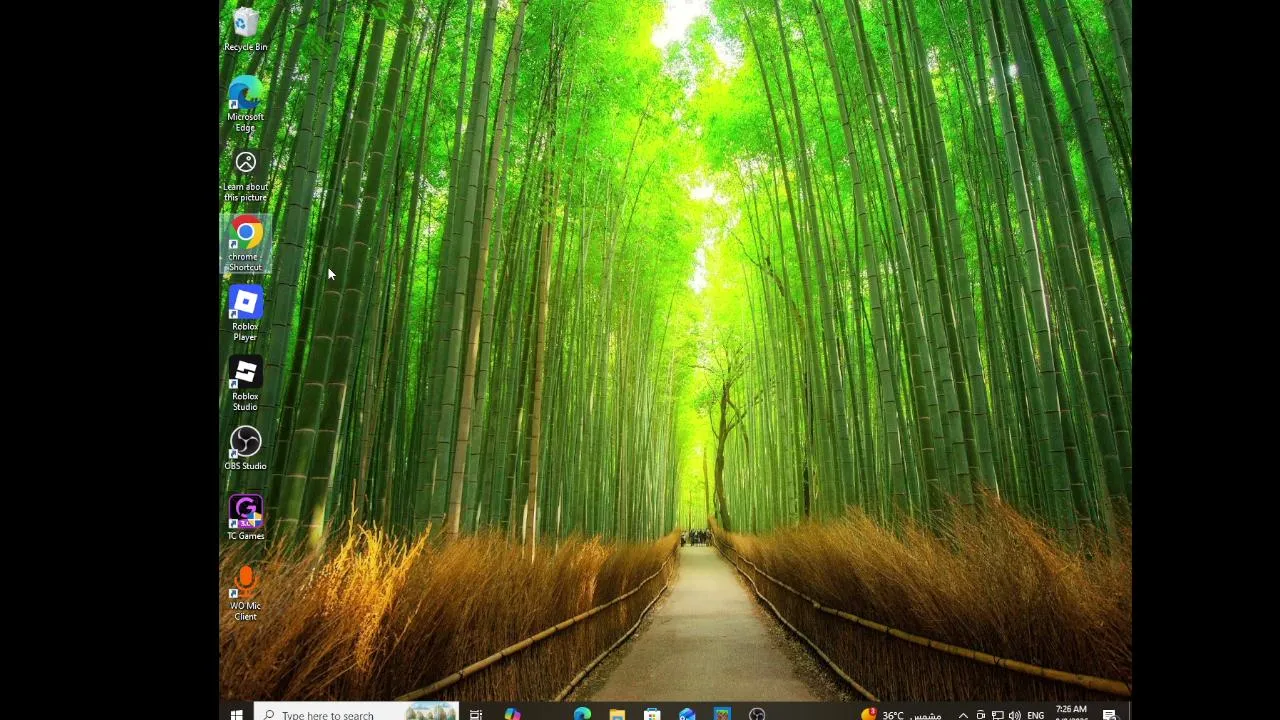Select the Recycle Bin desktop icon
This screenshot has height=720, width=1280.
coord(245,30)
